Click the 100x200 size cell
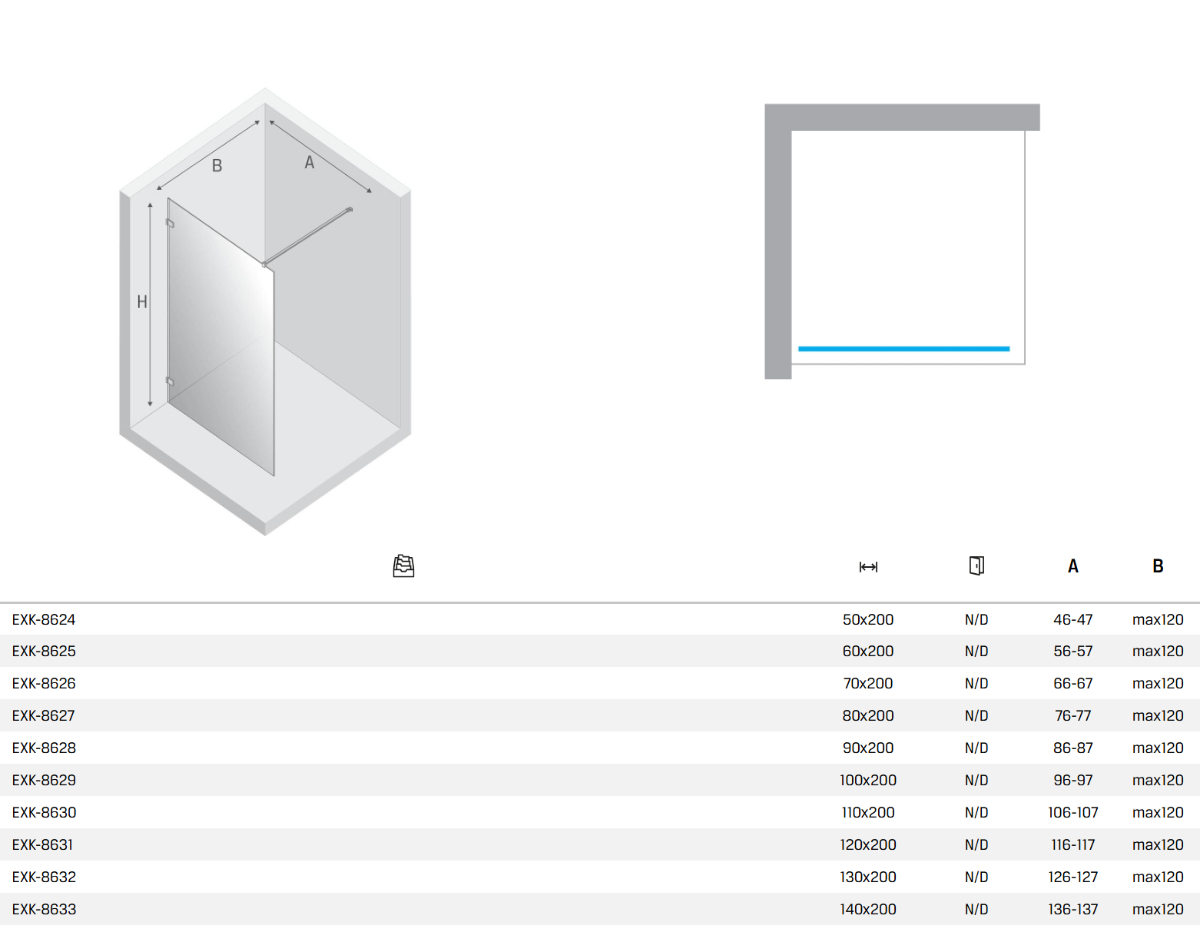1200x942 pixels. (x=868, y=781)
